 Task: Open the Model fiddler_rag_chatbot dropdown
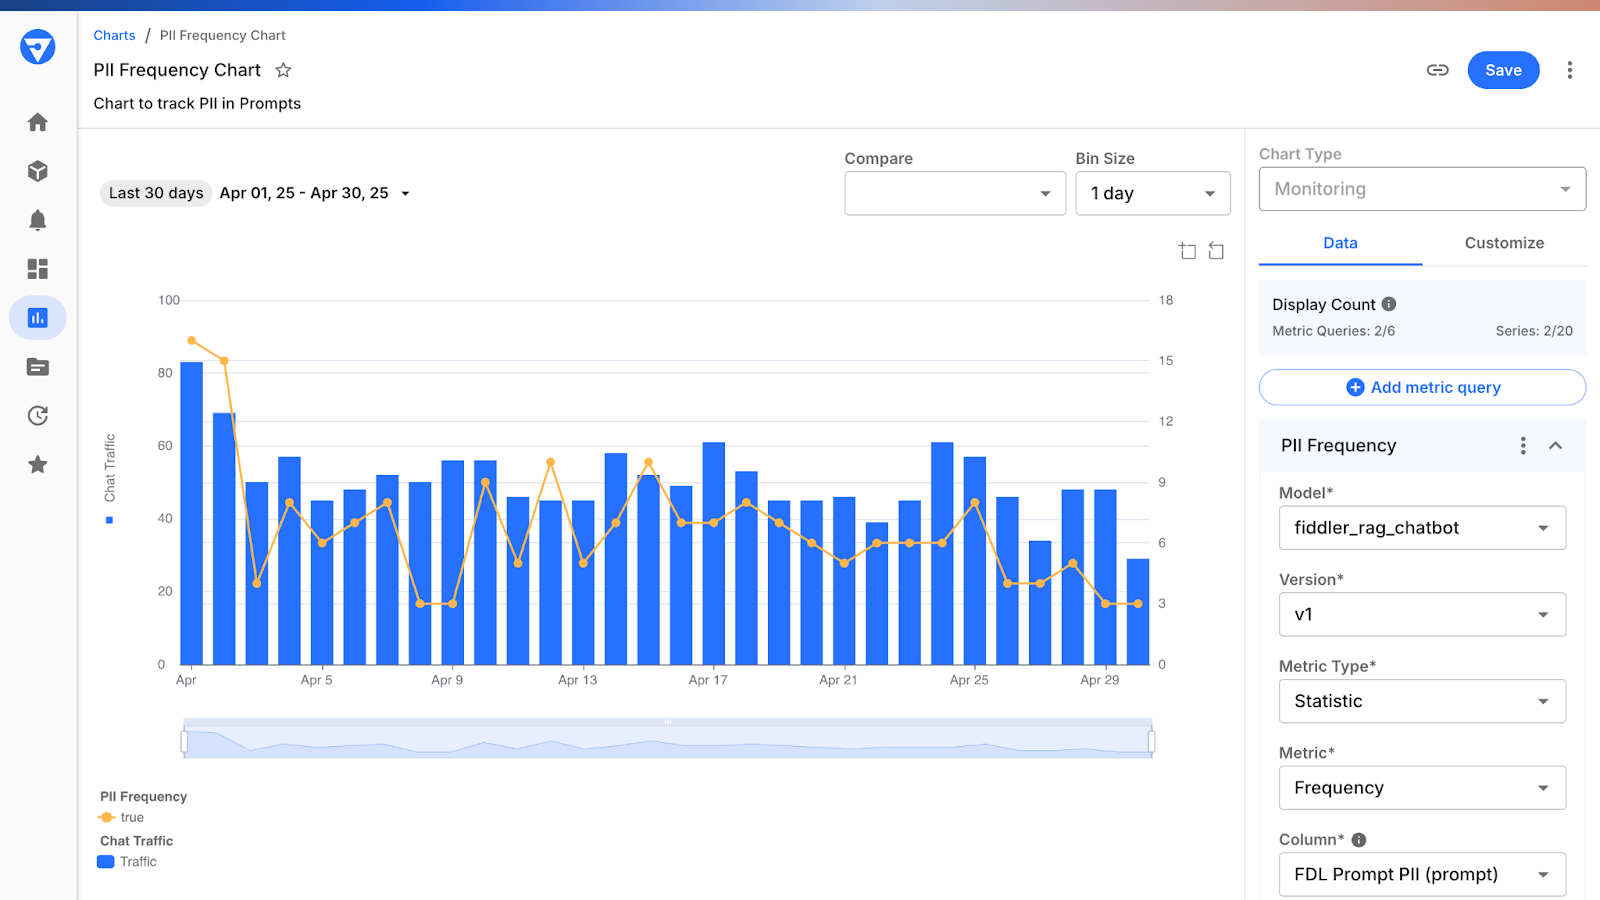(1422, 528)
